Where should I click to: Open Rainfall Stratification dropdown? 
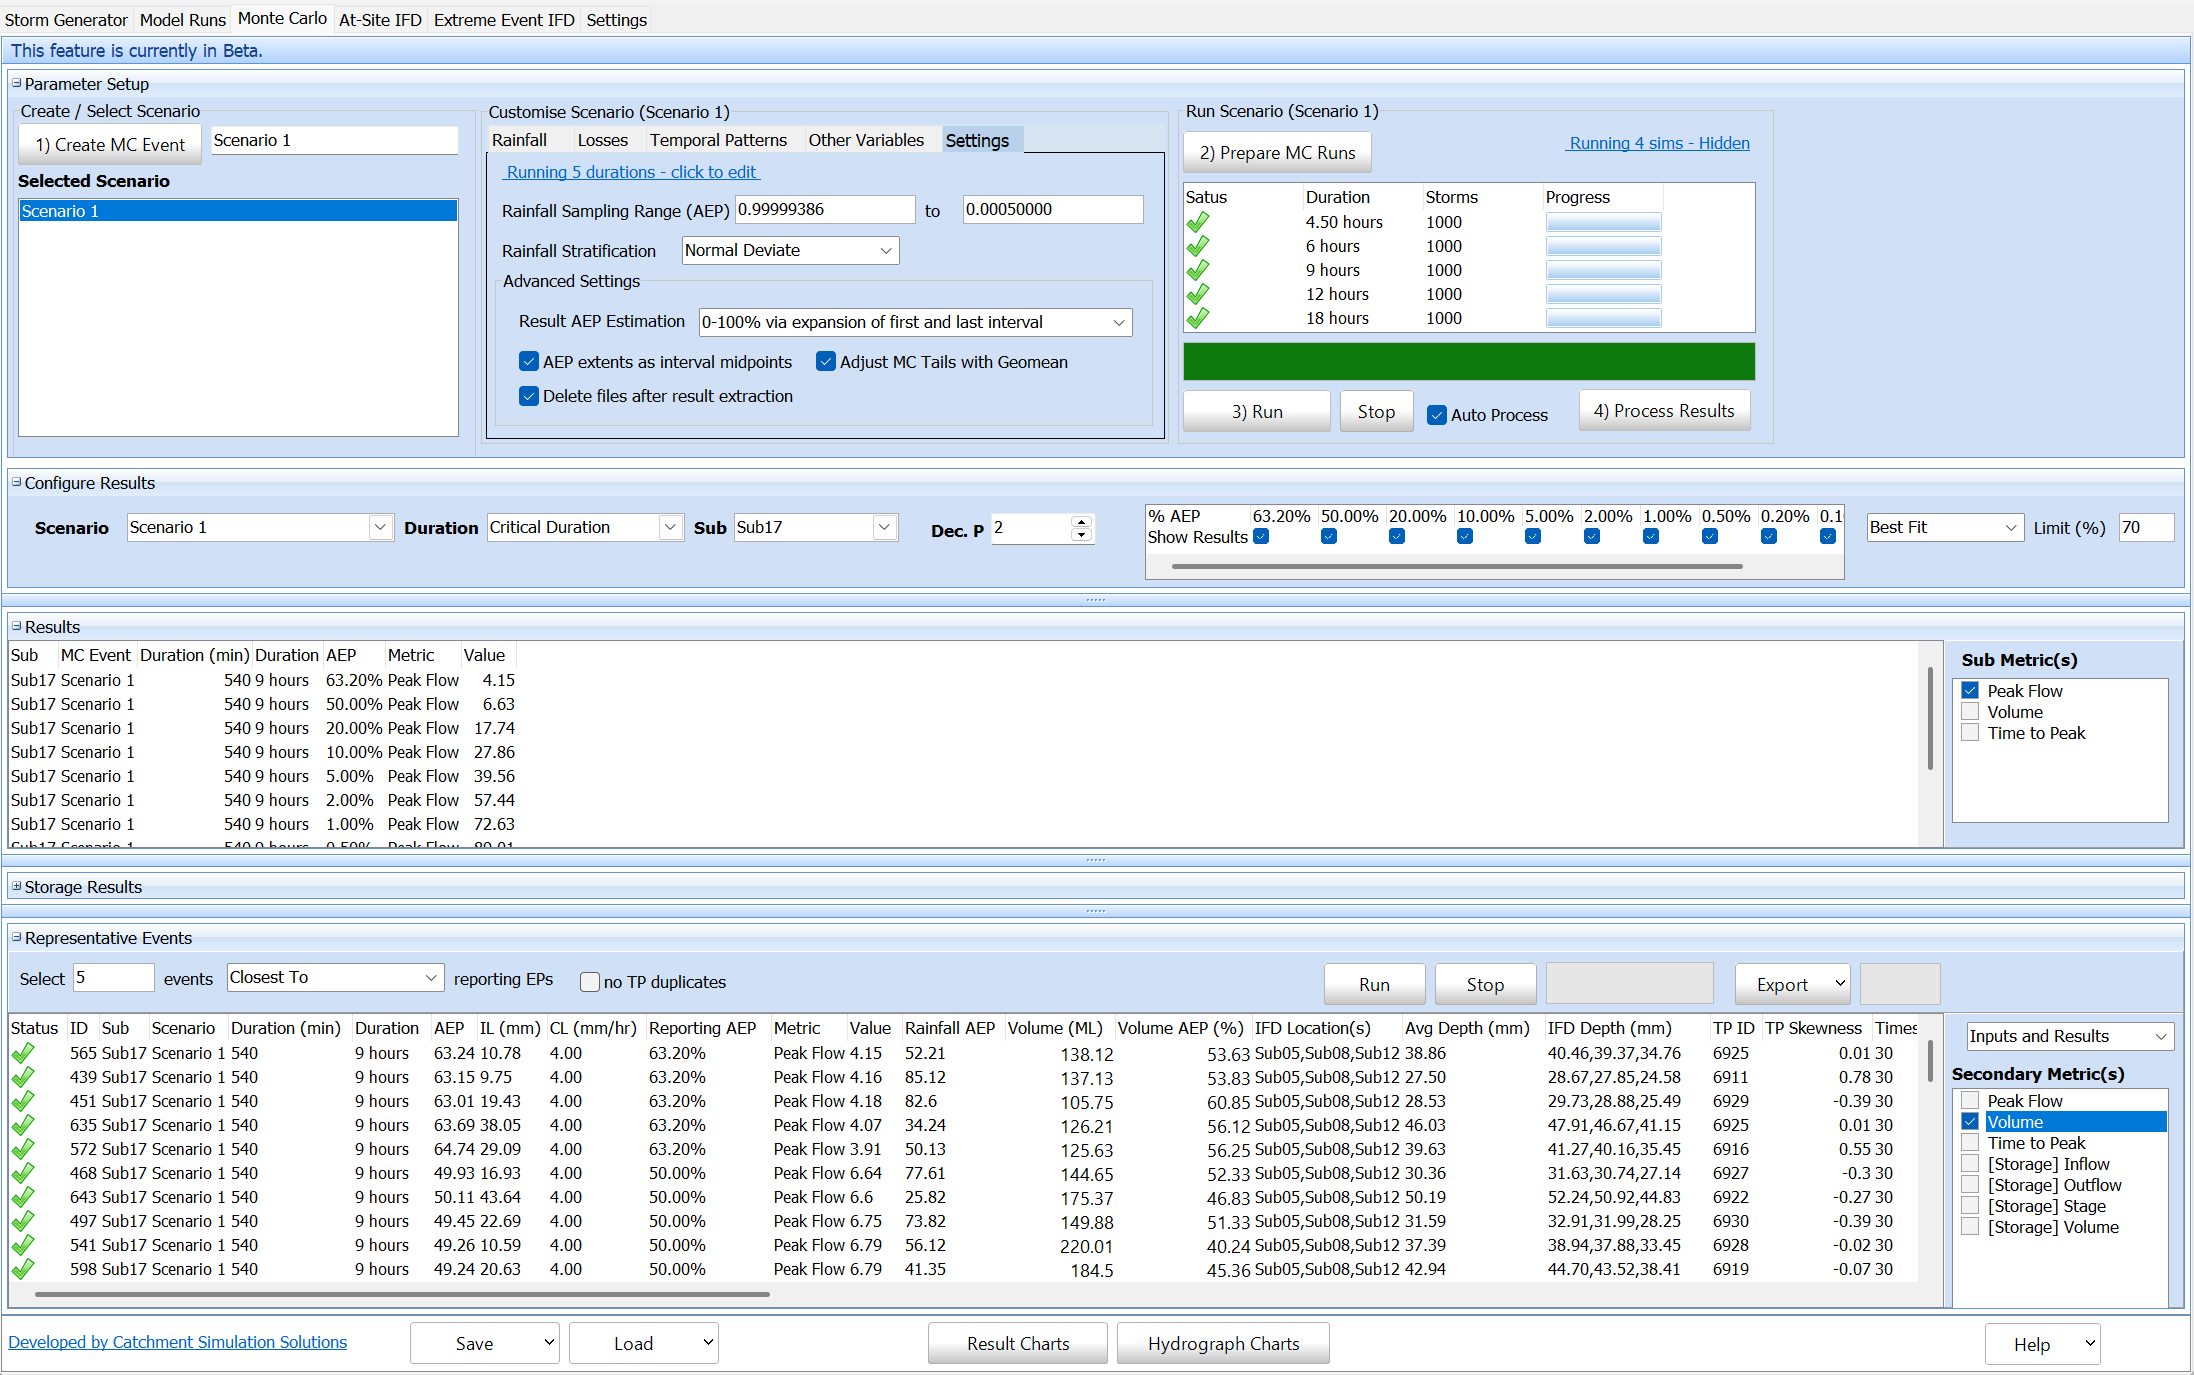pos(885,251)
